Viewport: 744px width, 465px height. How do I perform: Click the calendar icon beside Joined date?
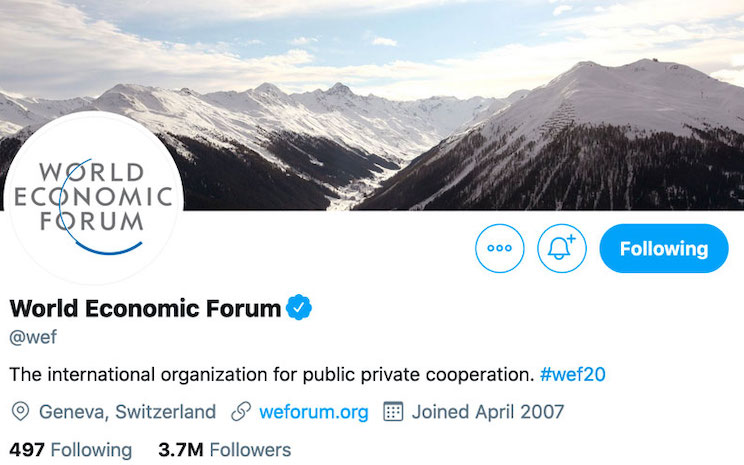pos(393,412)
